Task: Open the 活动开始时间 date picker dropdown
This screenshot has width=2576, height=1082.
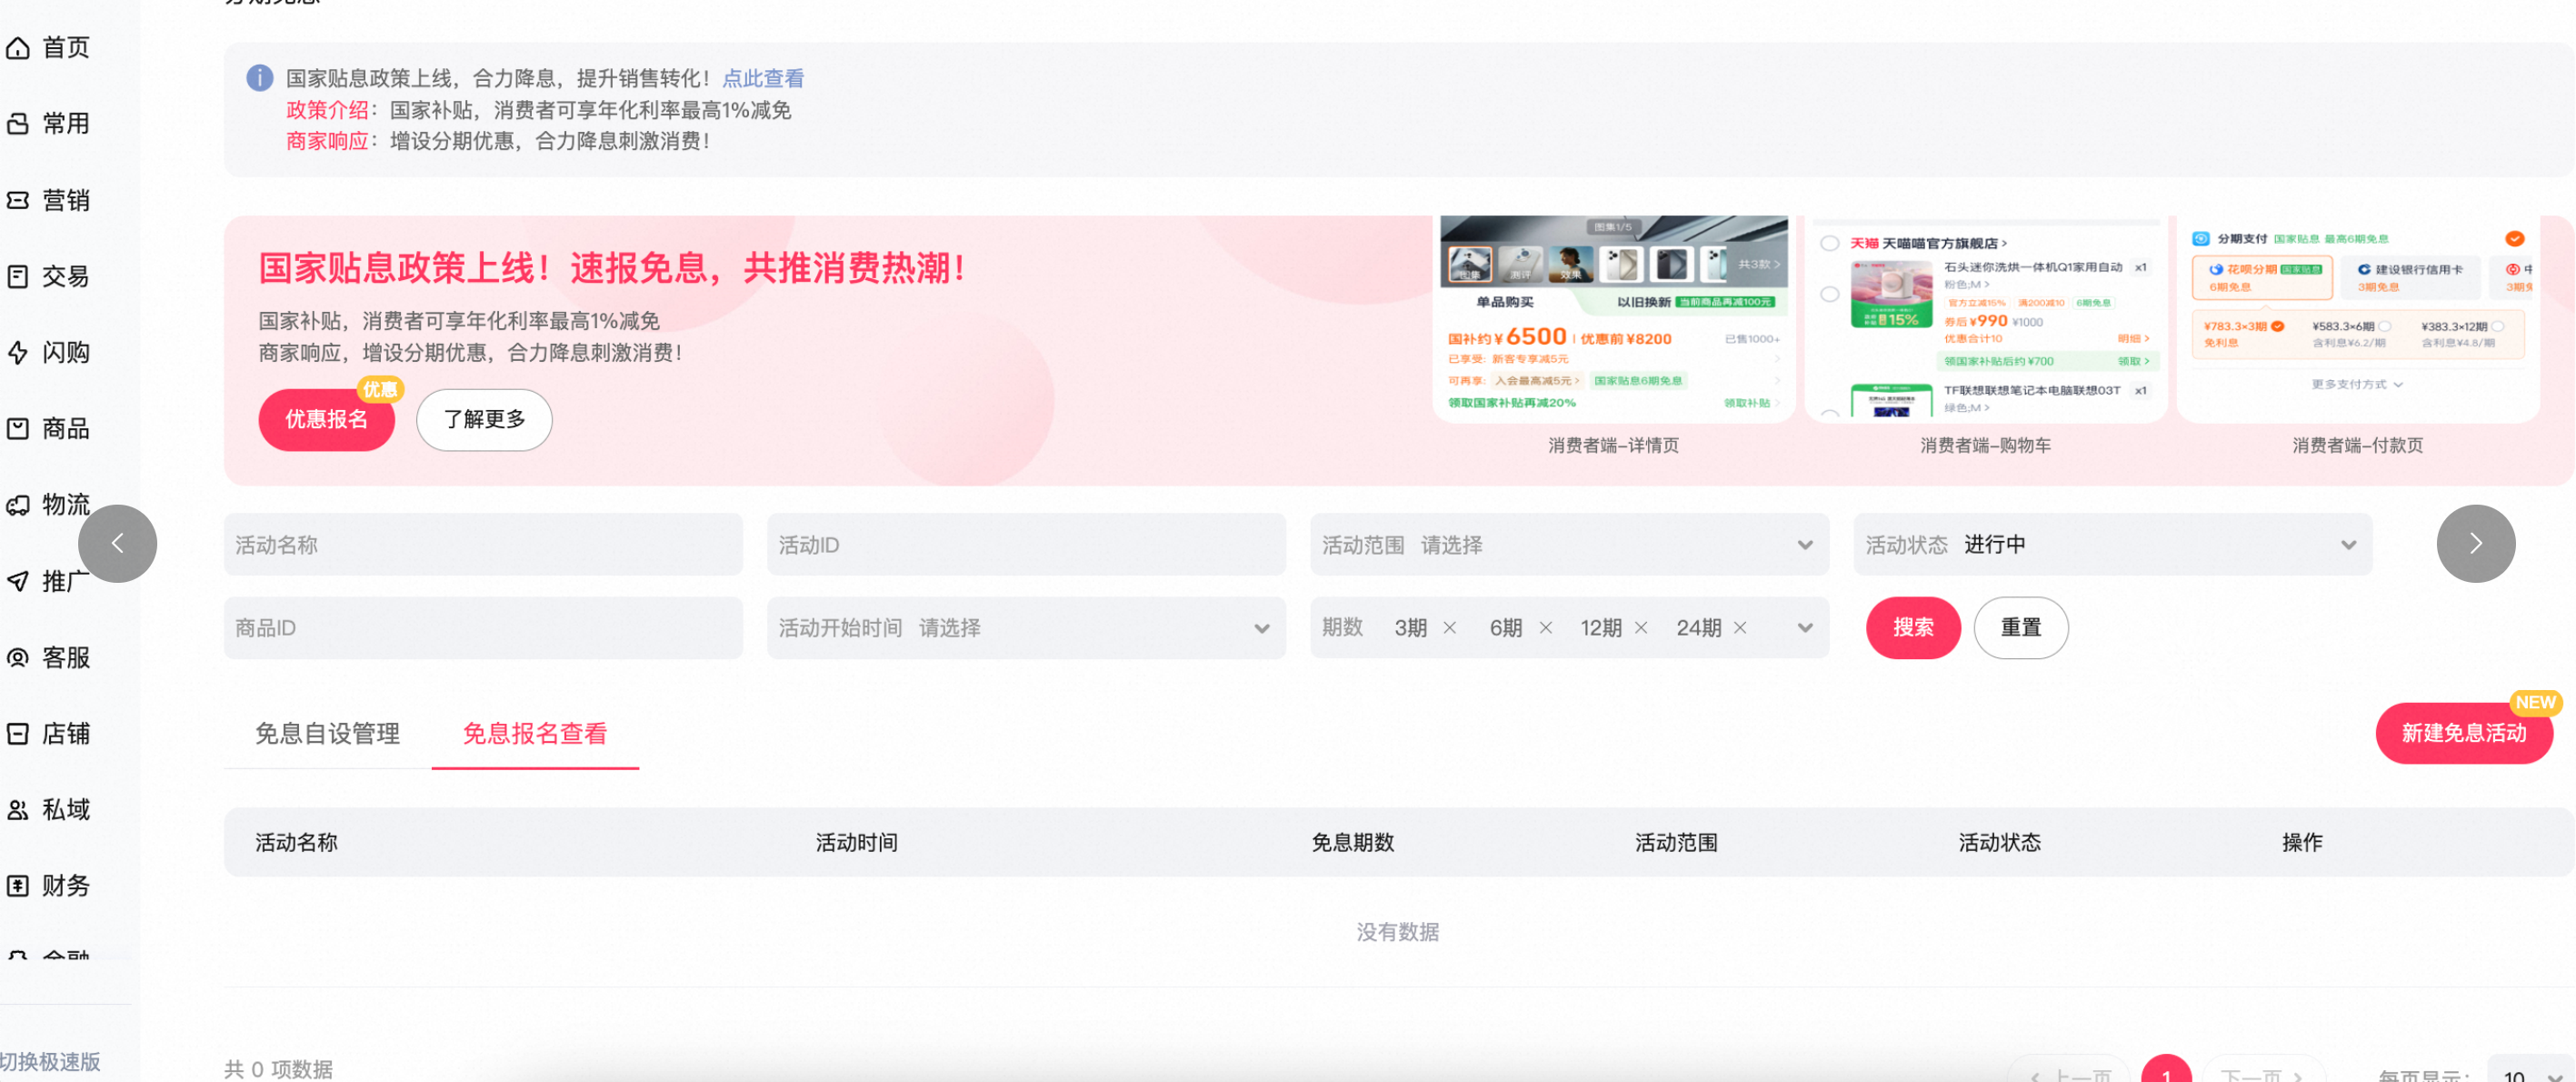Action: point(1026,628)
